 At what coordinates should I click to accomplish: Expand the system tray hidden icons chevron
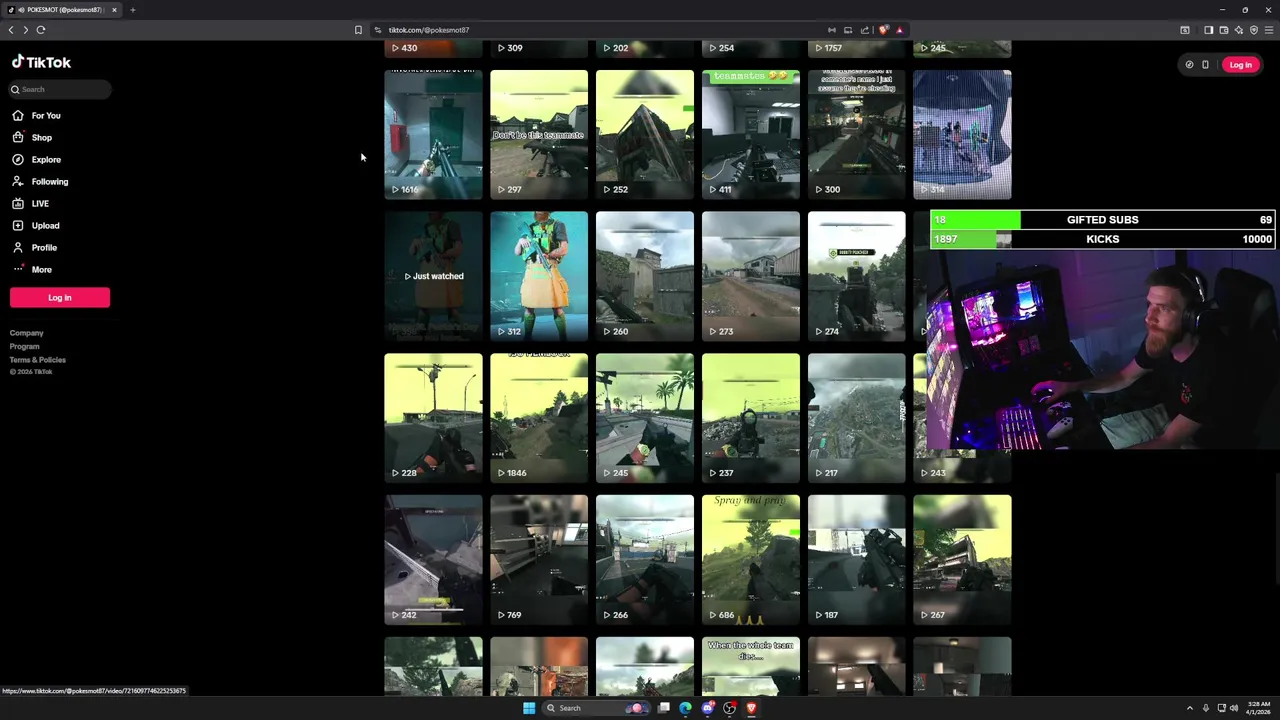pos(1189,708)
